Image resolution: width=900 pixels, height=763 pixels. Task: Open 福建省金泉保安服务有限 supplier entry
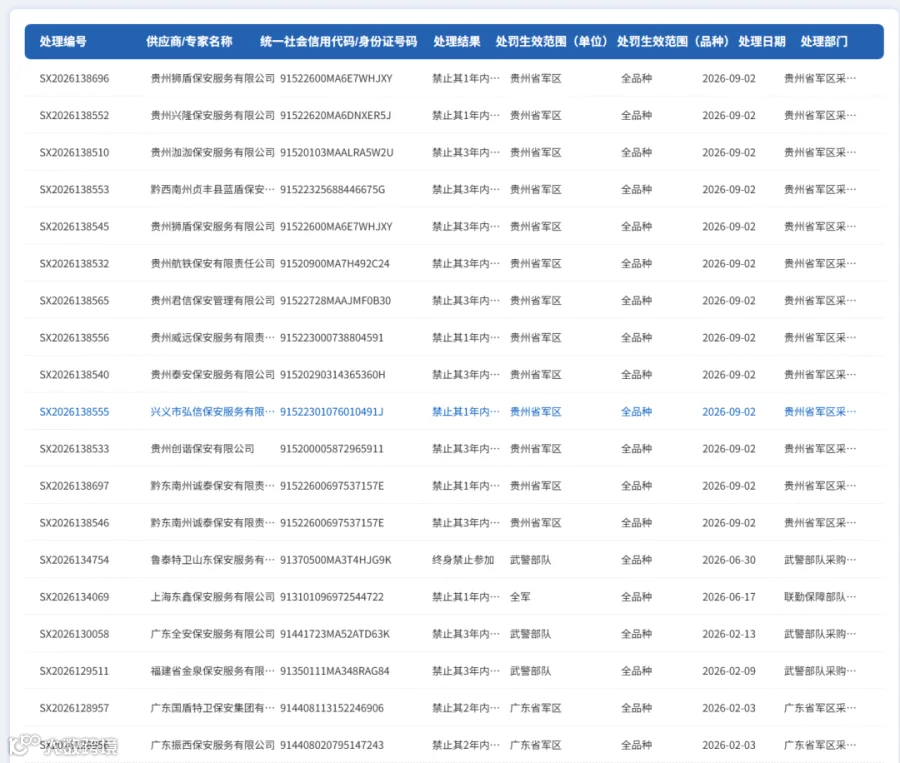[x=212, y=671]
